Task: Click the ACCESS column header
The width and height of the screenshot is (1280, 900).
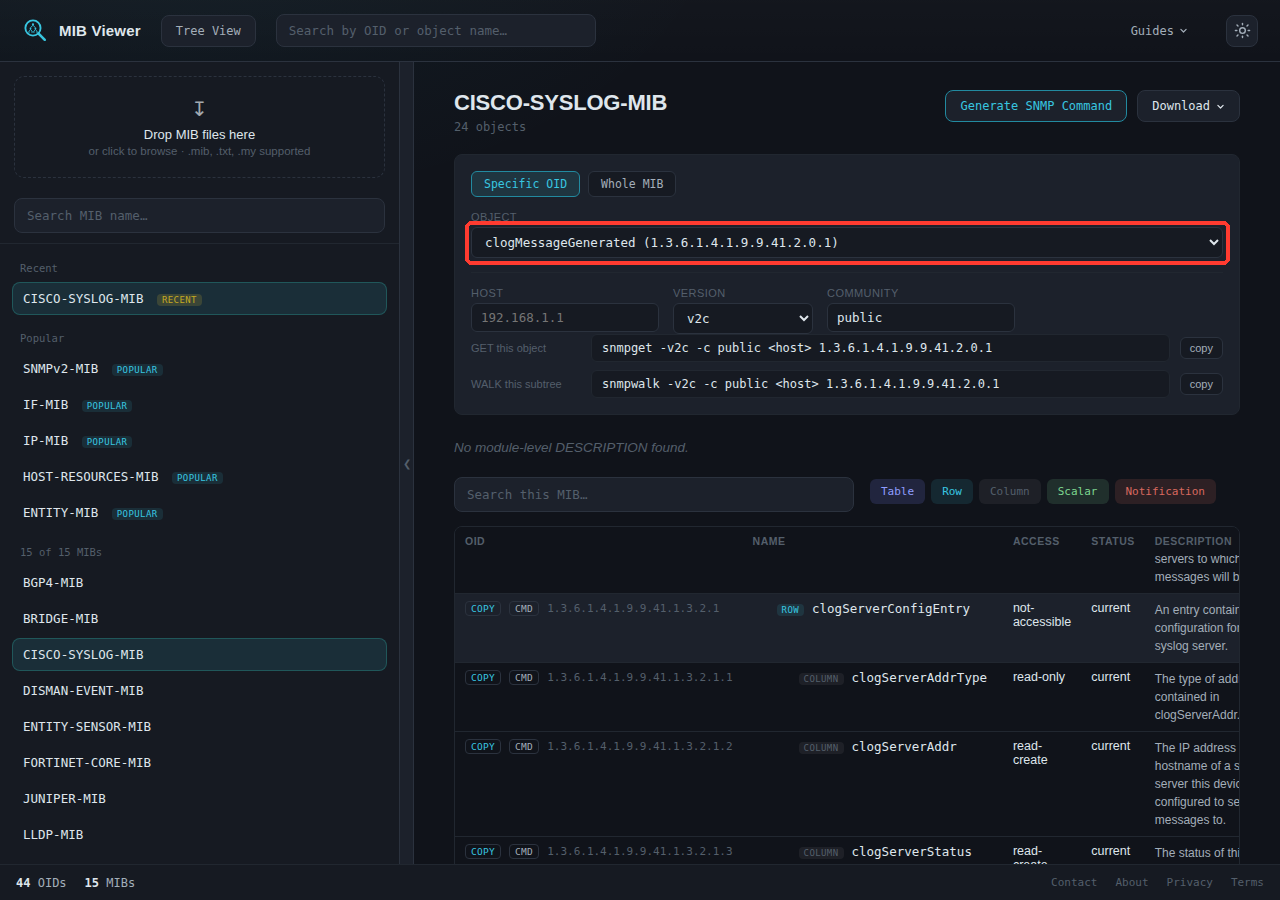Action: [x=1036, y=541]
